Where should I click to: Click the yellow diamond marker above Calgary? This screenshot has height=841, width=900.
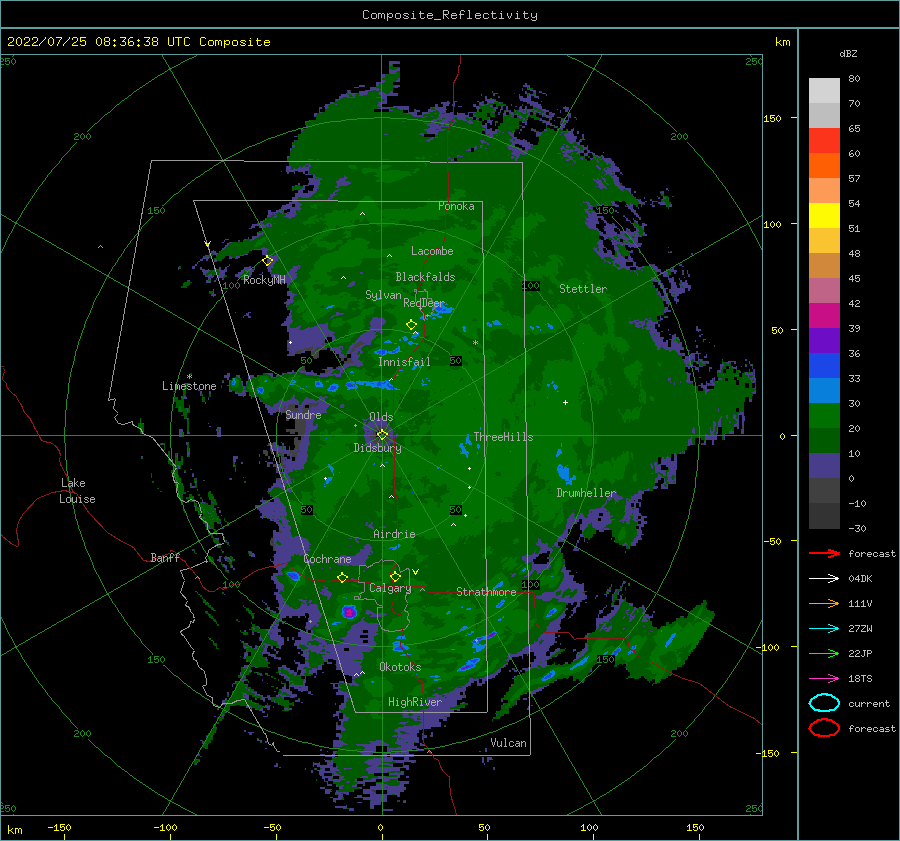(x=395, y=576)
